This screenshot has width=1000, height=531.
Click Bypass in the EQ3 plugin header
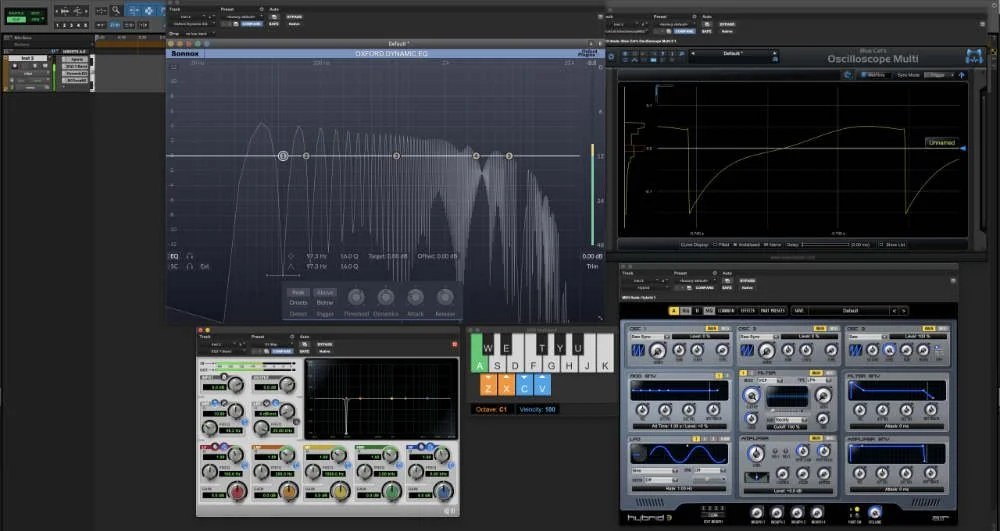[325, 344]
